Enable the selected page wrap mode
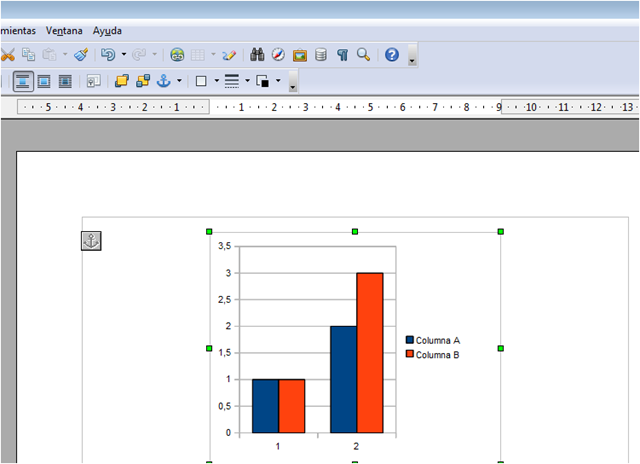 [x=22, y=81]
